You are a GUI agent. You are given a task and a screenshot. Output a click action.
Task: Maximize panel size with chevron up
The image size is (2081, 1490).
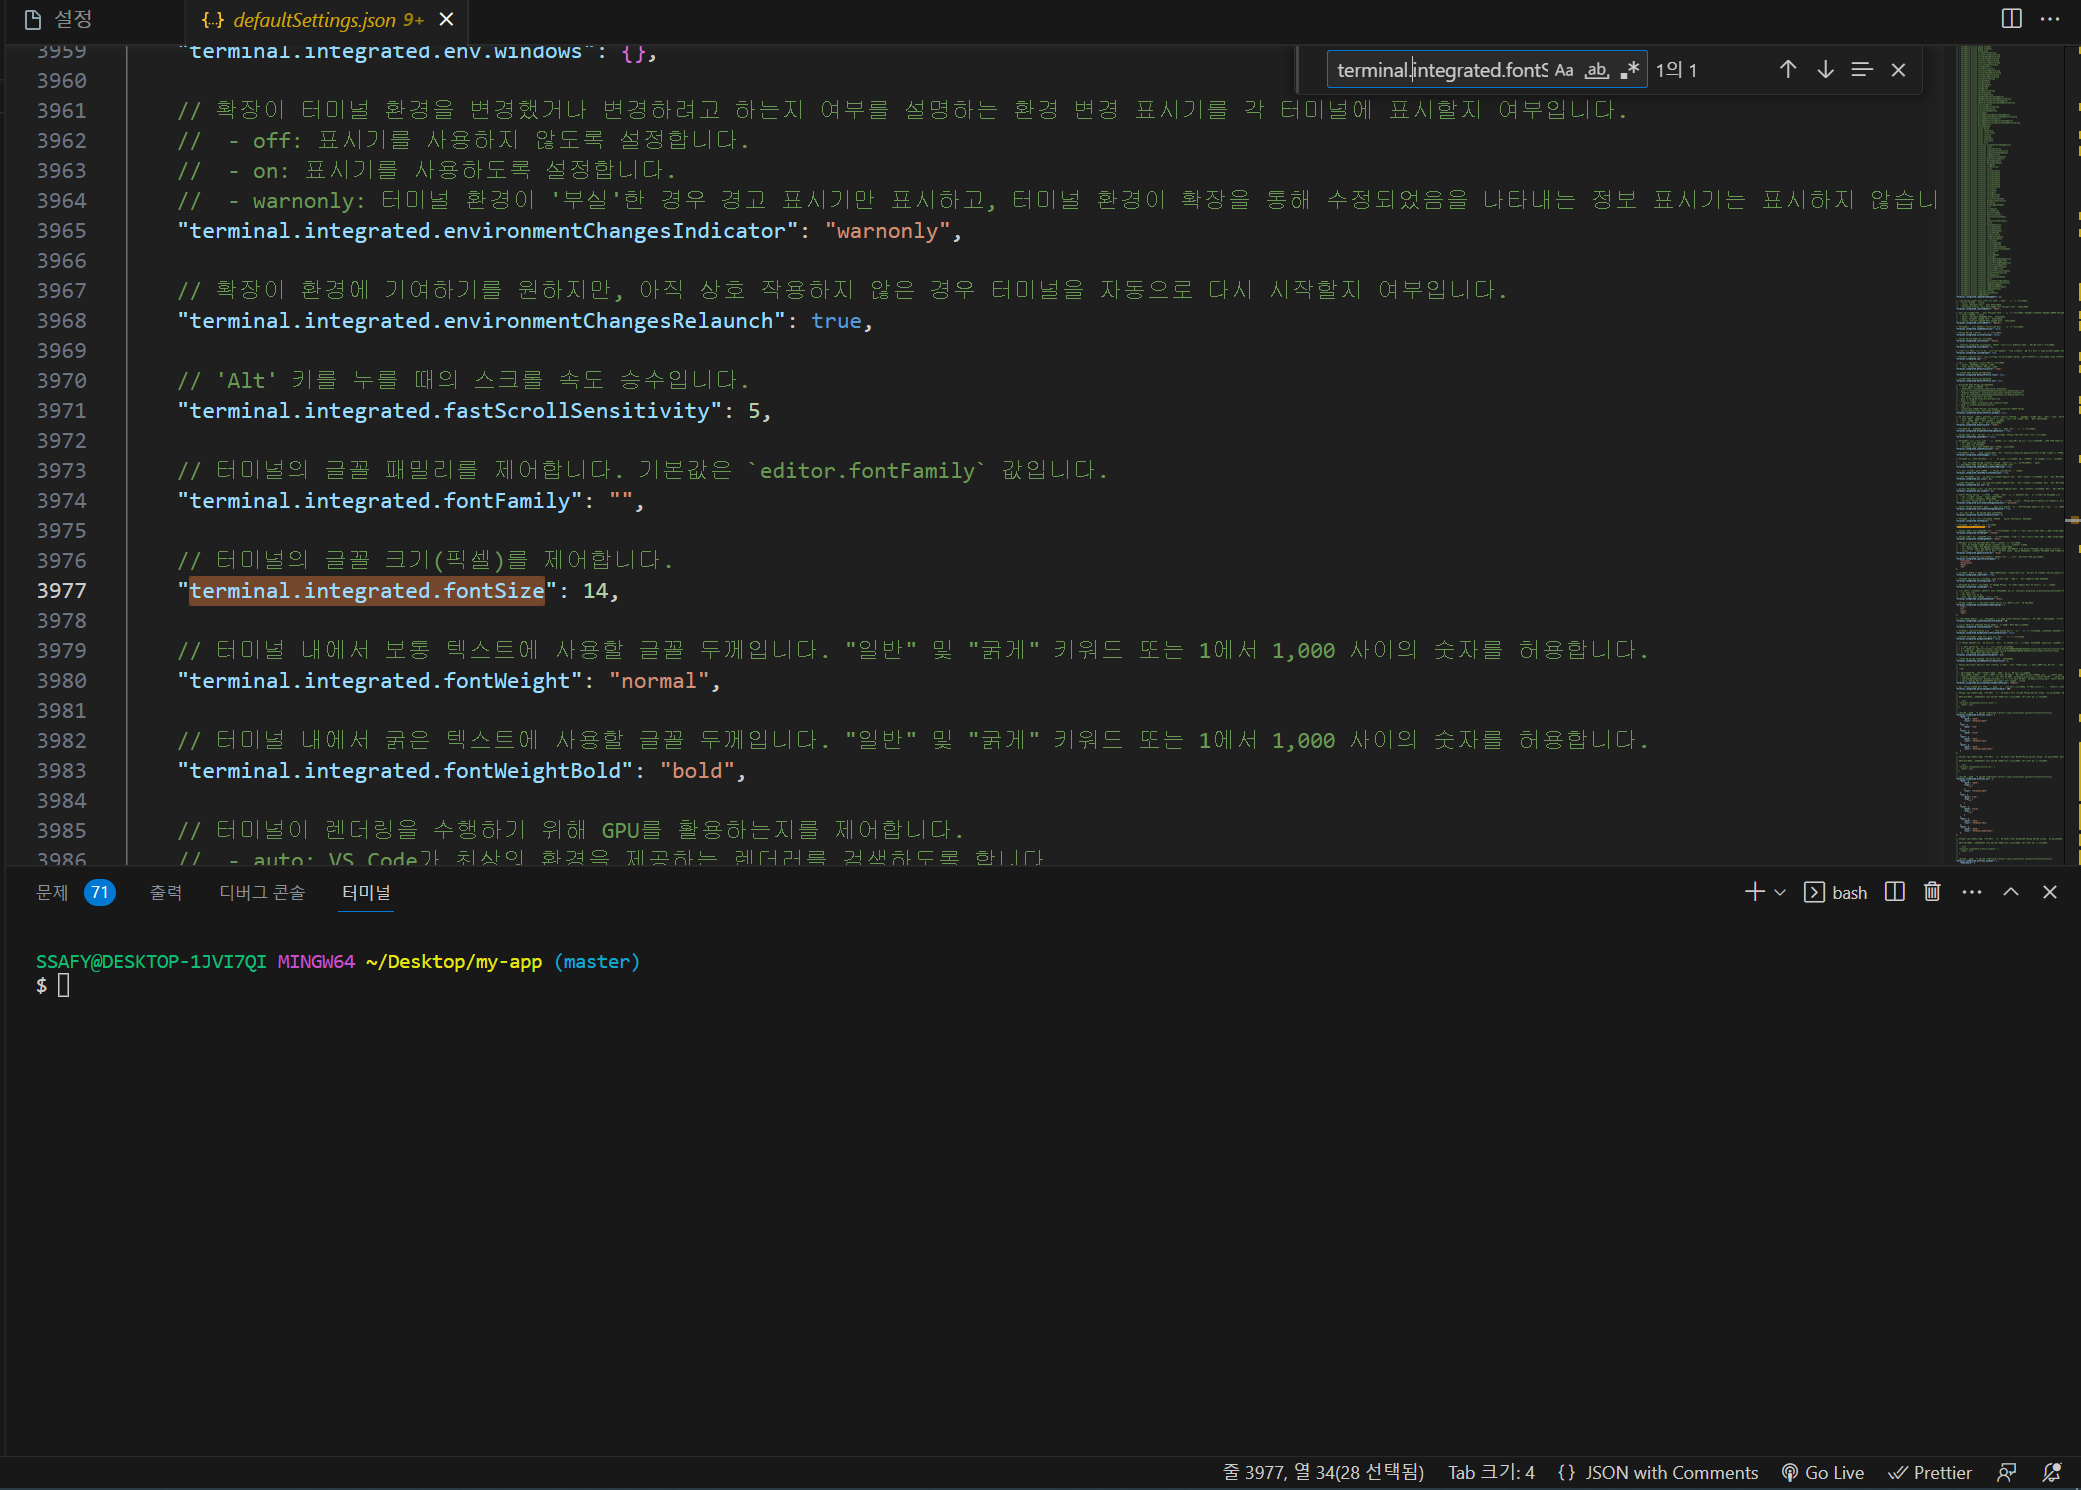(x=2011, y=892)
